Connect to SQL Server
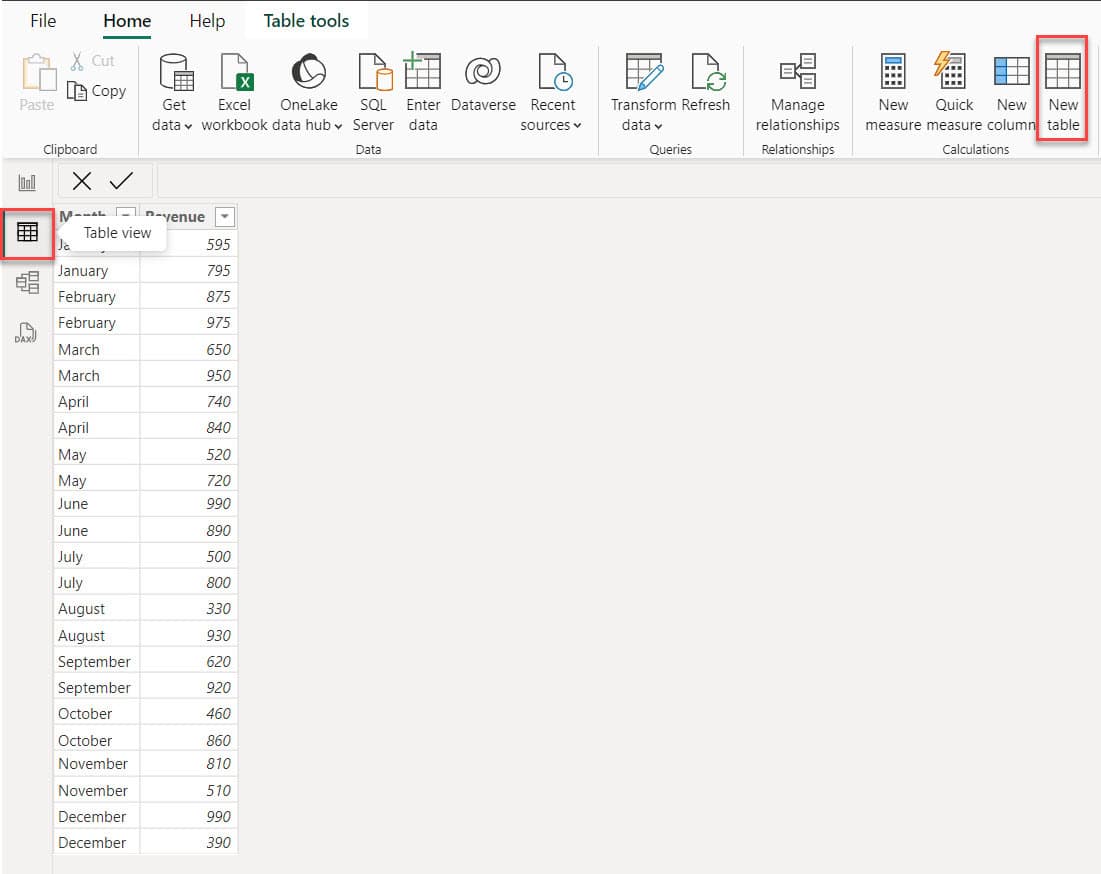The width and height of the screenshot is (1101, 874). [373, 93]
